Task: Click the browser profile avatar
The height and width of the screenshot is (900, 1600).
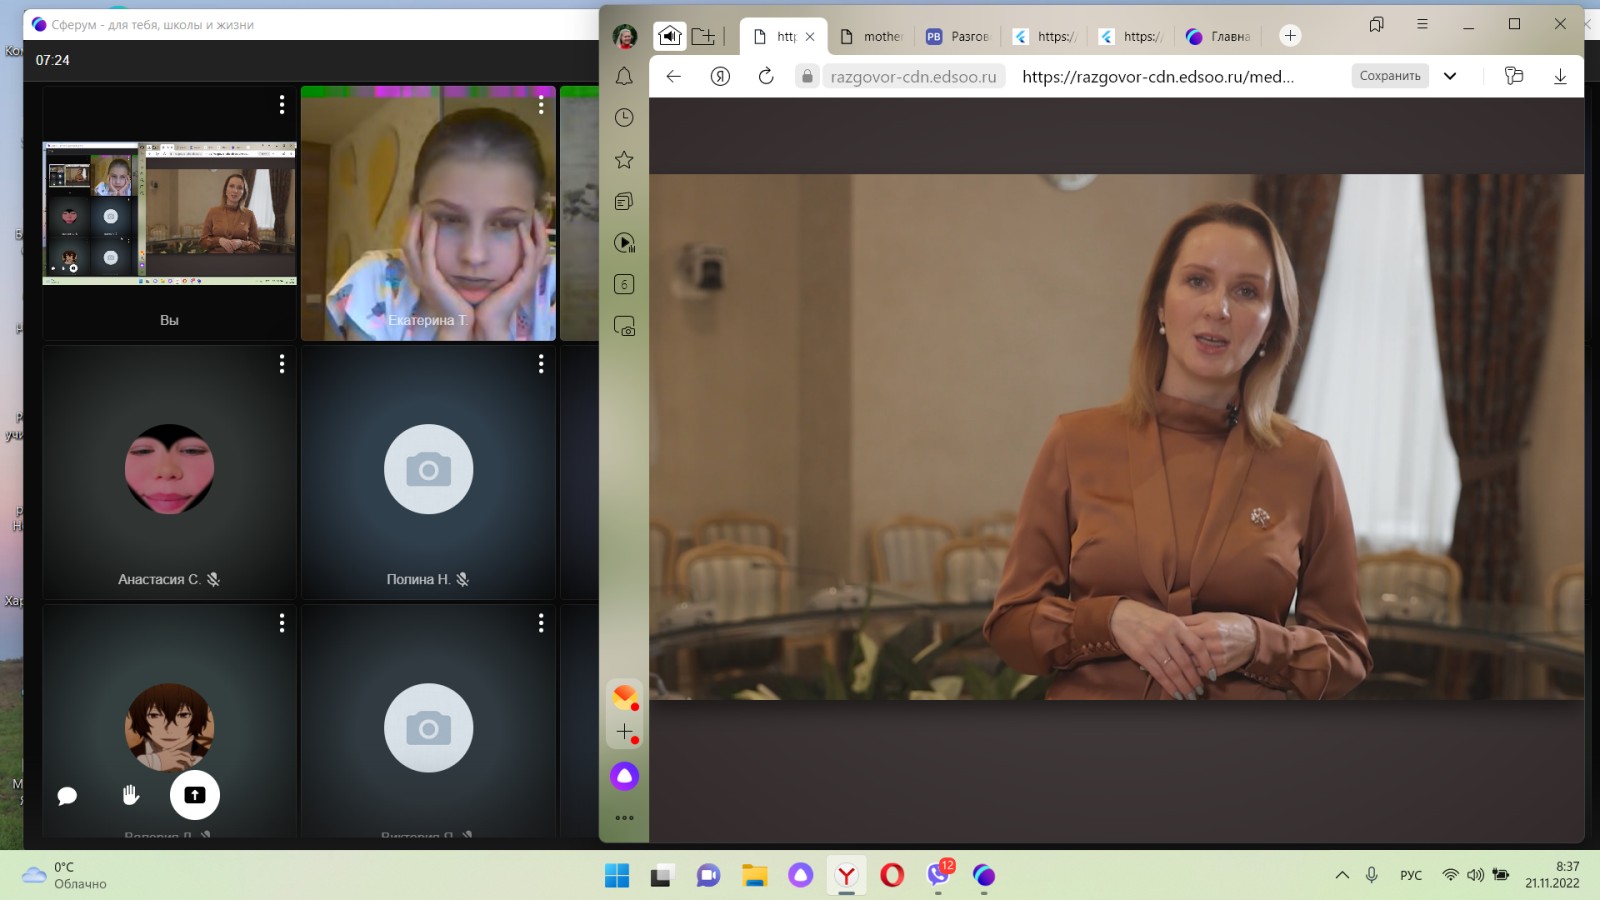Action: click(625, 37)
